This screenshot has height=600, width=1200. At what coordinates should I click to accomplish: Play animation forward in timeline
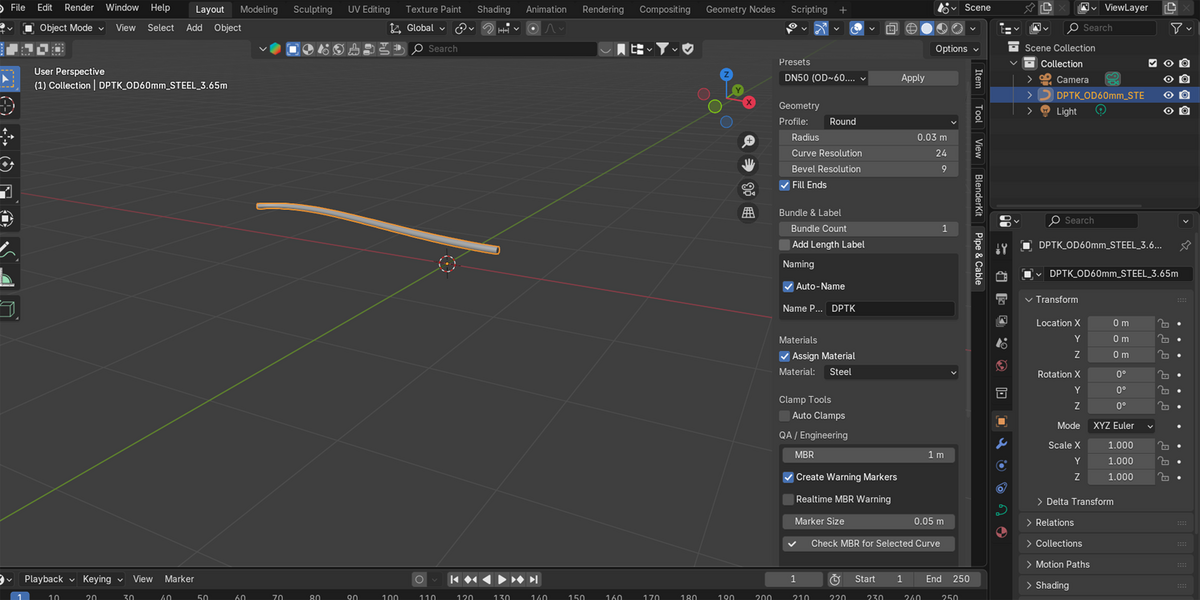(503, 579)
